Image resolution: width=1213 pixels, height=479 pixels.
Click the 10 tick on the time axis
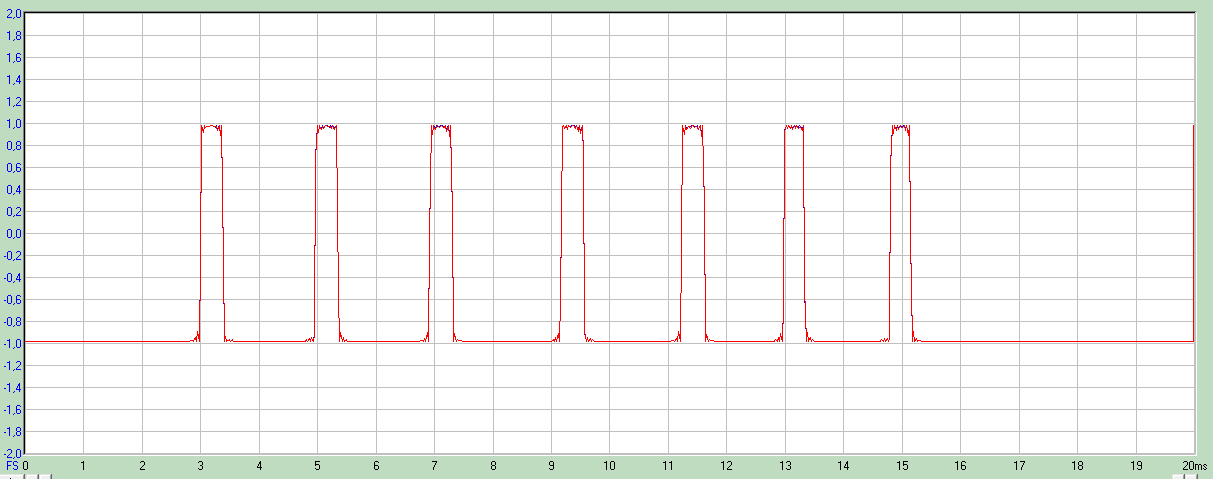tap(610, 466)
